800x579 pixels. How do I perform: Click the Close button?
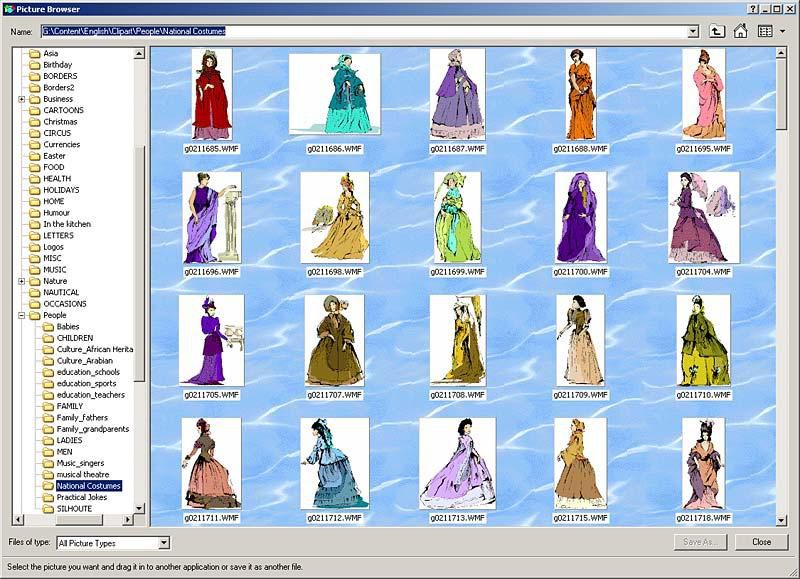point(761,542)
